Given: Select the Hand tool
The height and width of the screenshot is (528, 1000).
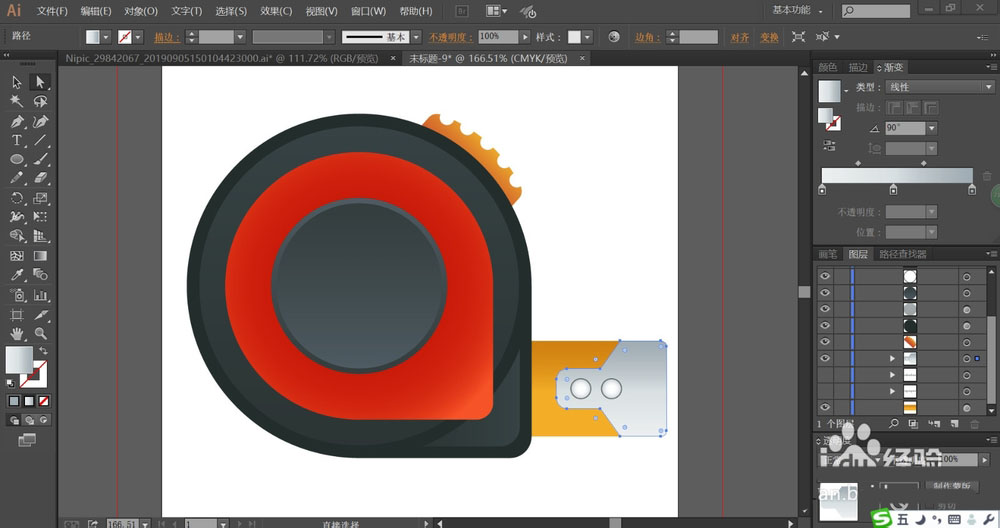Looking at the screenshot, I should point(17,334).
